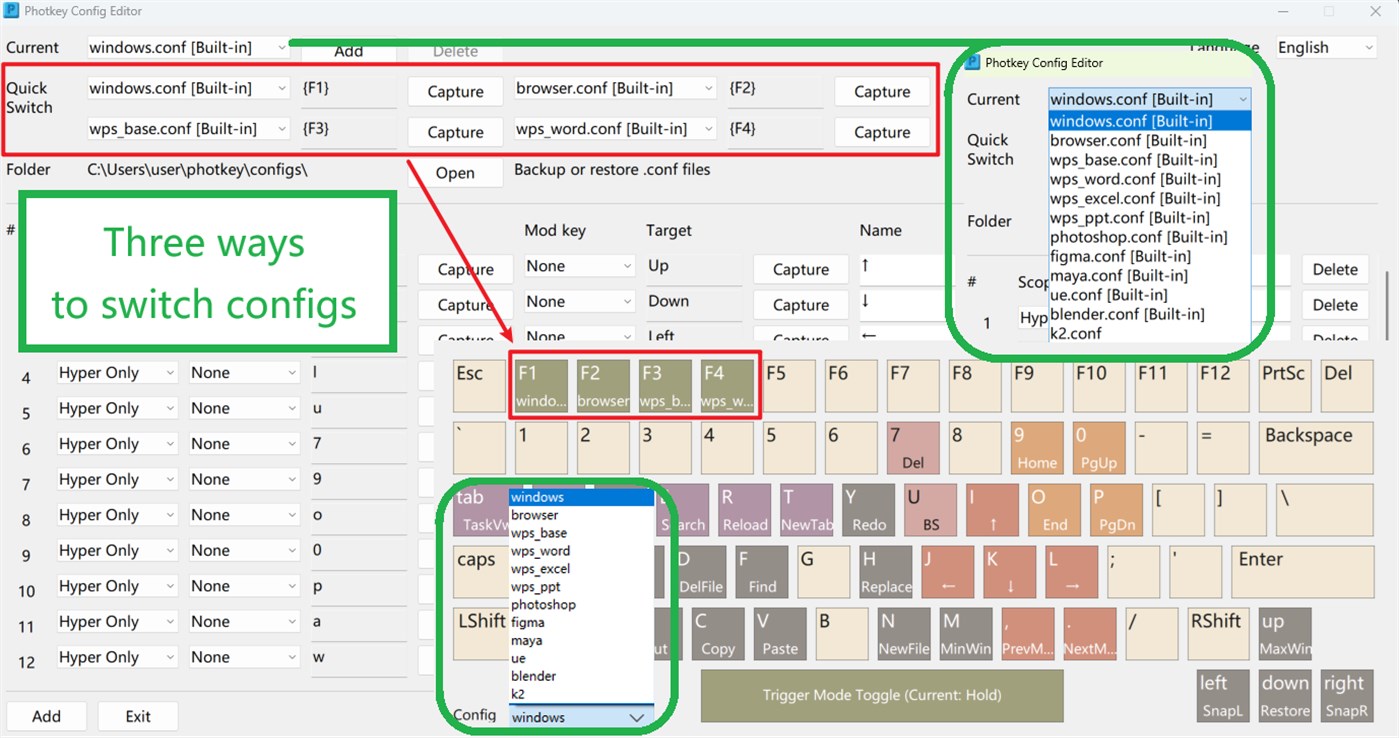Select k2.conf in open Current list
This screenshot has height=738, width=1399.
click(1149, 333)
